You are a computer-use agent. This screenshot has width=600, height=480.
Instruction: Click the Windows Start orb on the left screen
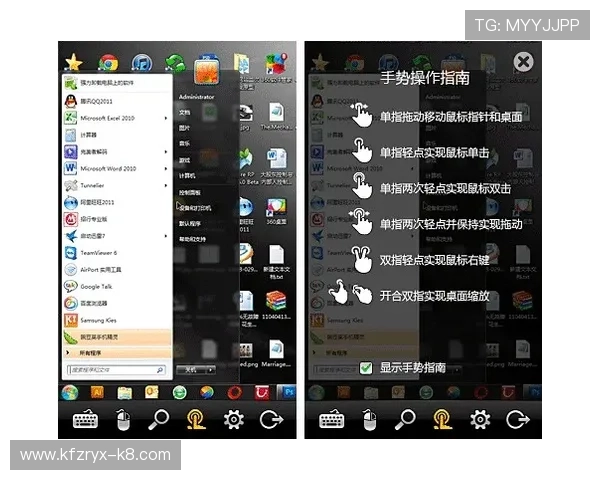pyautogui.click(x=71, y=392)
